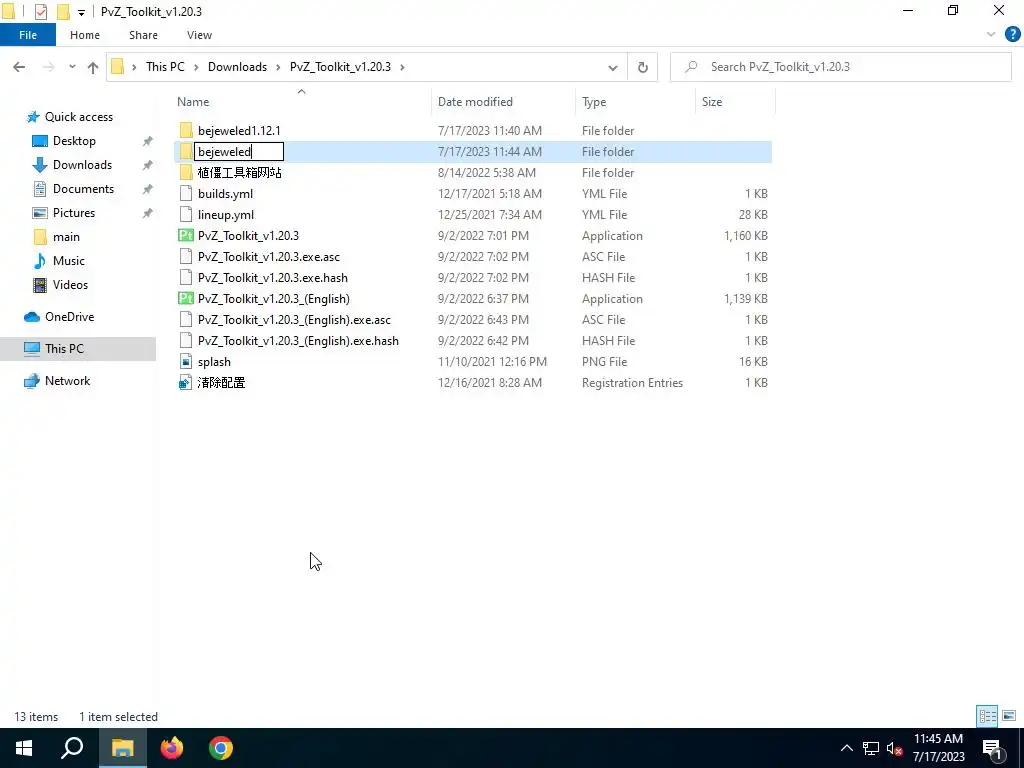Open the File menu tab

pos(27,35)
